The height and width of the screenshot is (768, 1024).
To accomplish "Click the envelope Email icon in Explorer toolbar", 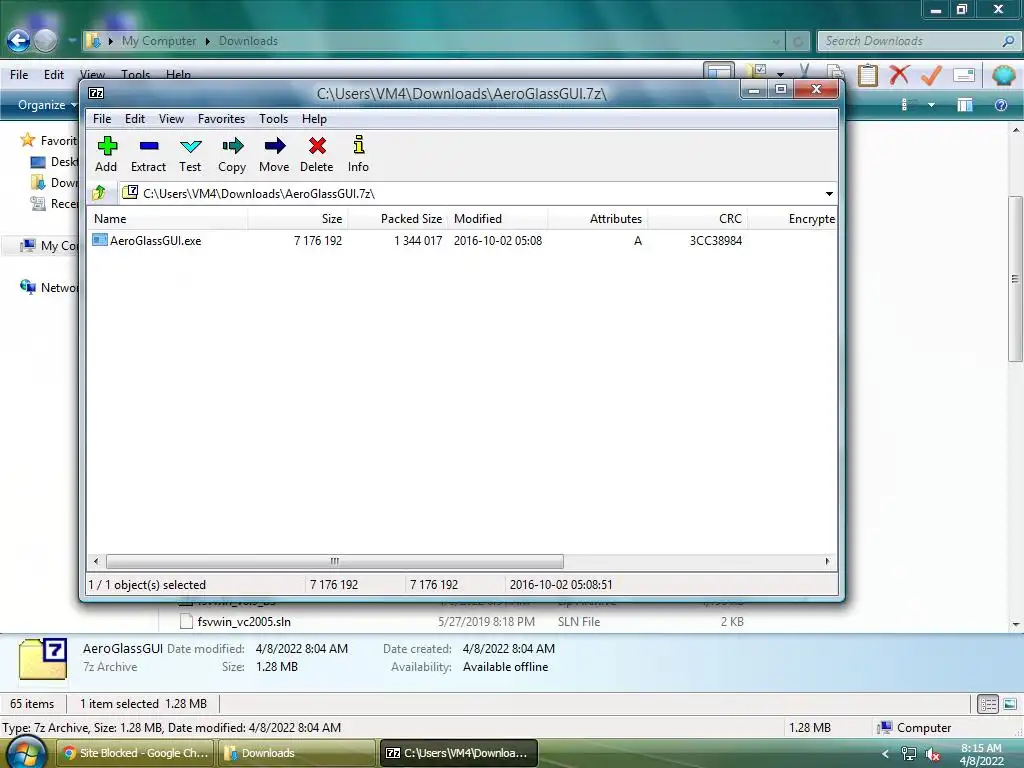I will coord(964,75).
